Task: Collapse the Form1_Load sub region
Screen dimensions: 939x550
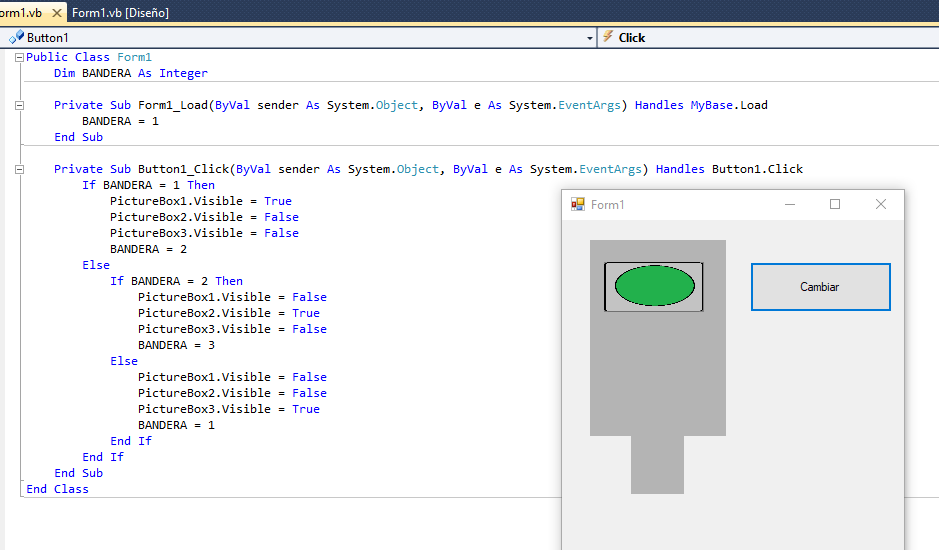Action: point(19,105)
